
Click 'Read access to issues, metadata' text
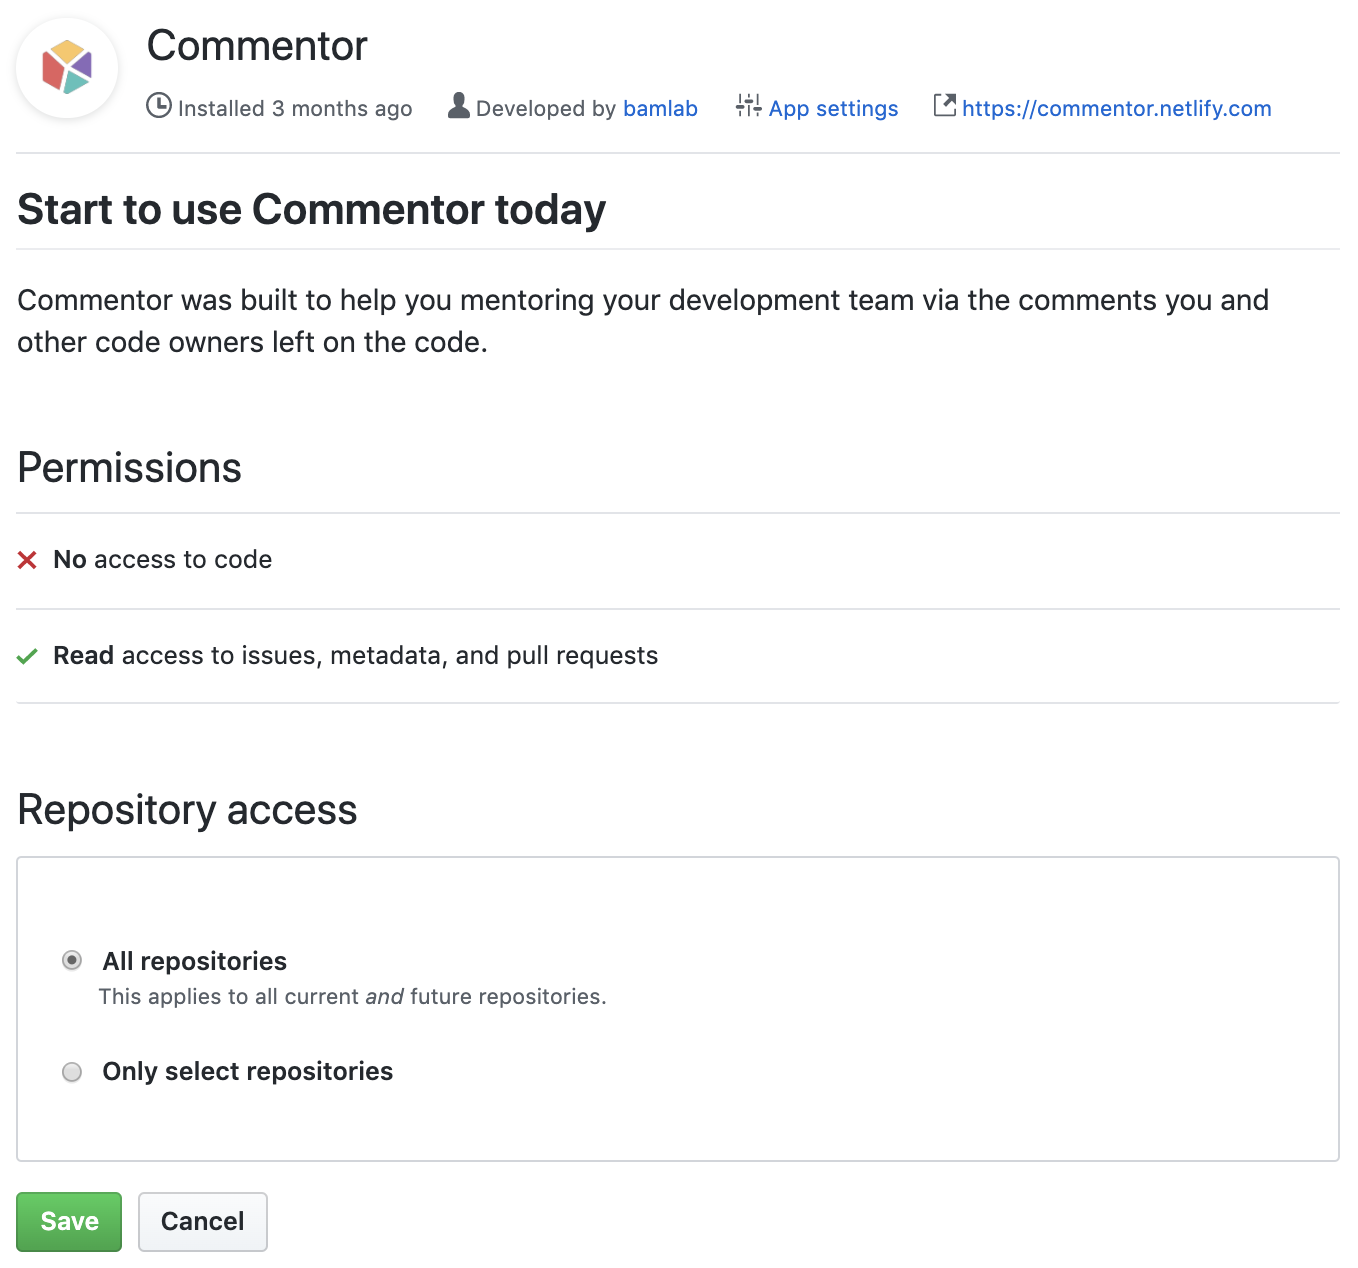point(356,655)
